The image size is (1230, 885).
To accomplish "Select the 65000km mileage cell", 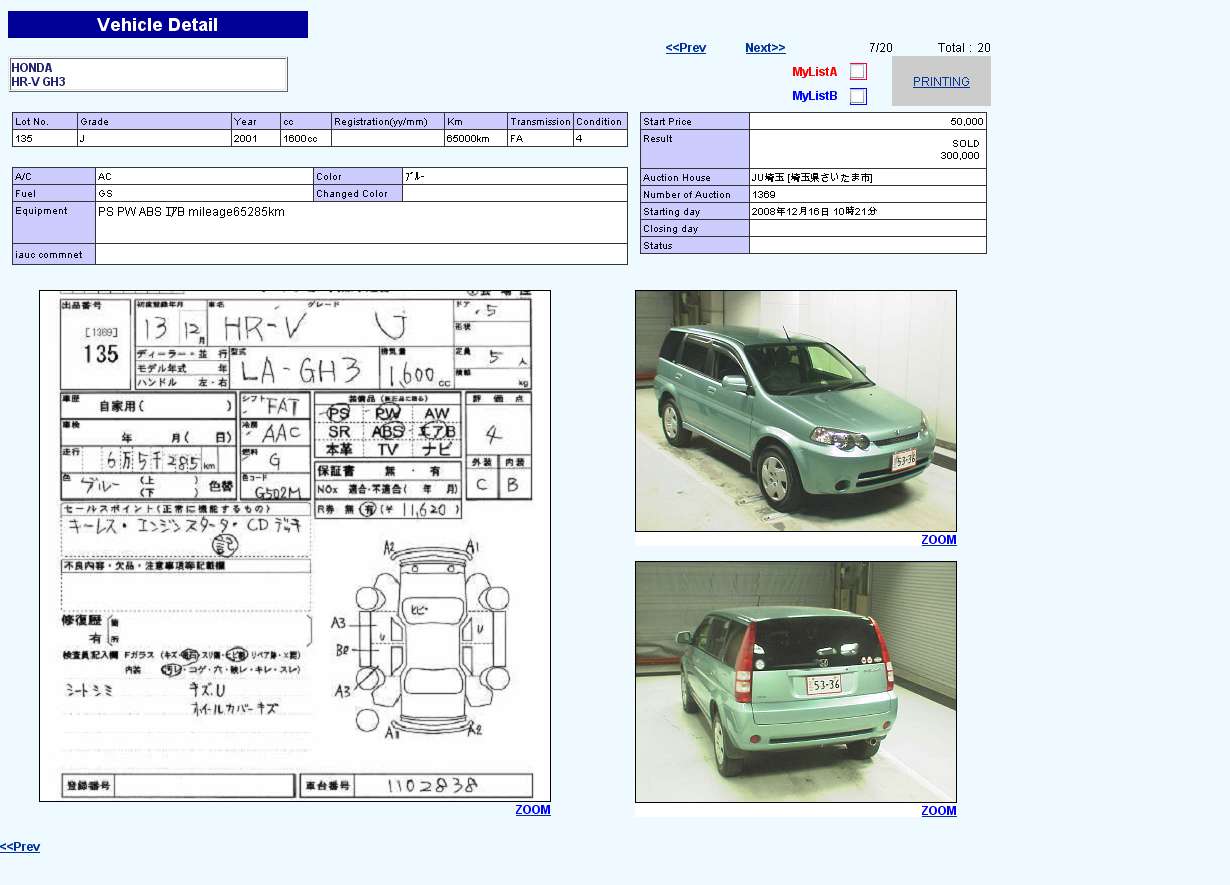I will (476, 139).
